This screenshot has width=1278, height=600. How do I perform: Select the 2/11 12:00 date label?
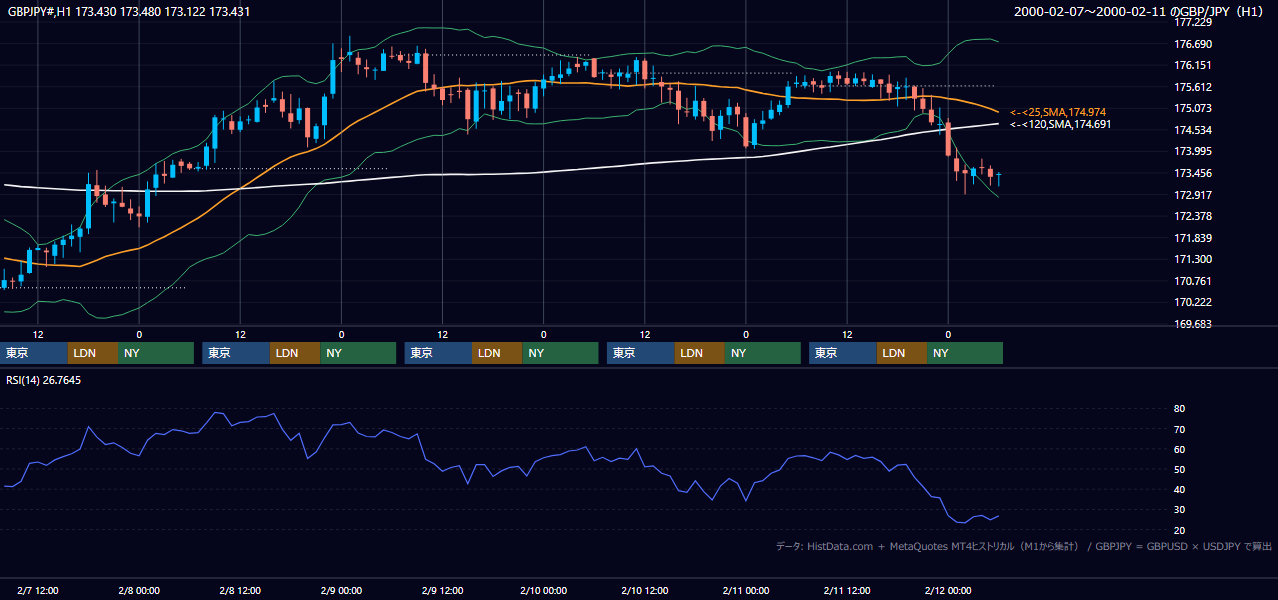tap(846, 591)
